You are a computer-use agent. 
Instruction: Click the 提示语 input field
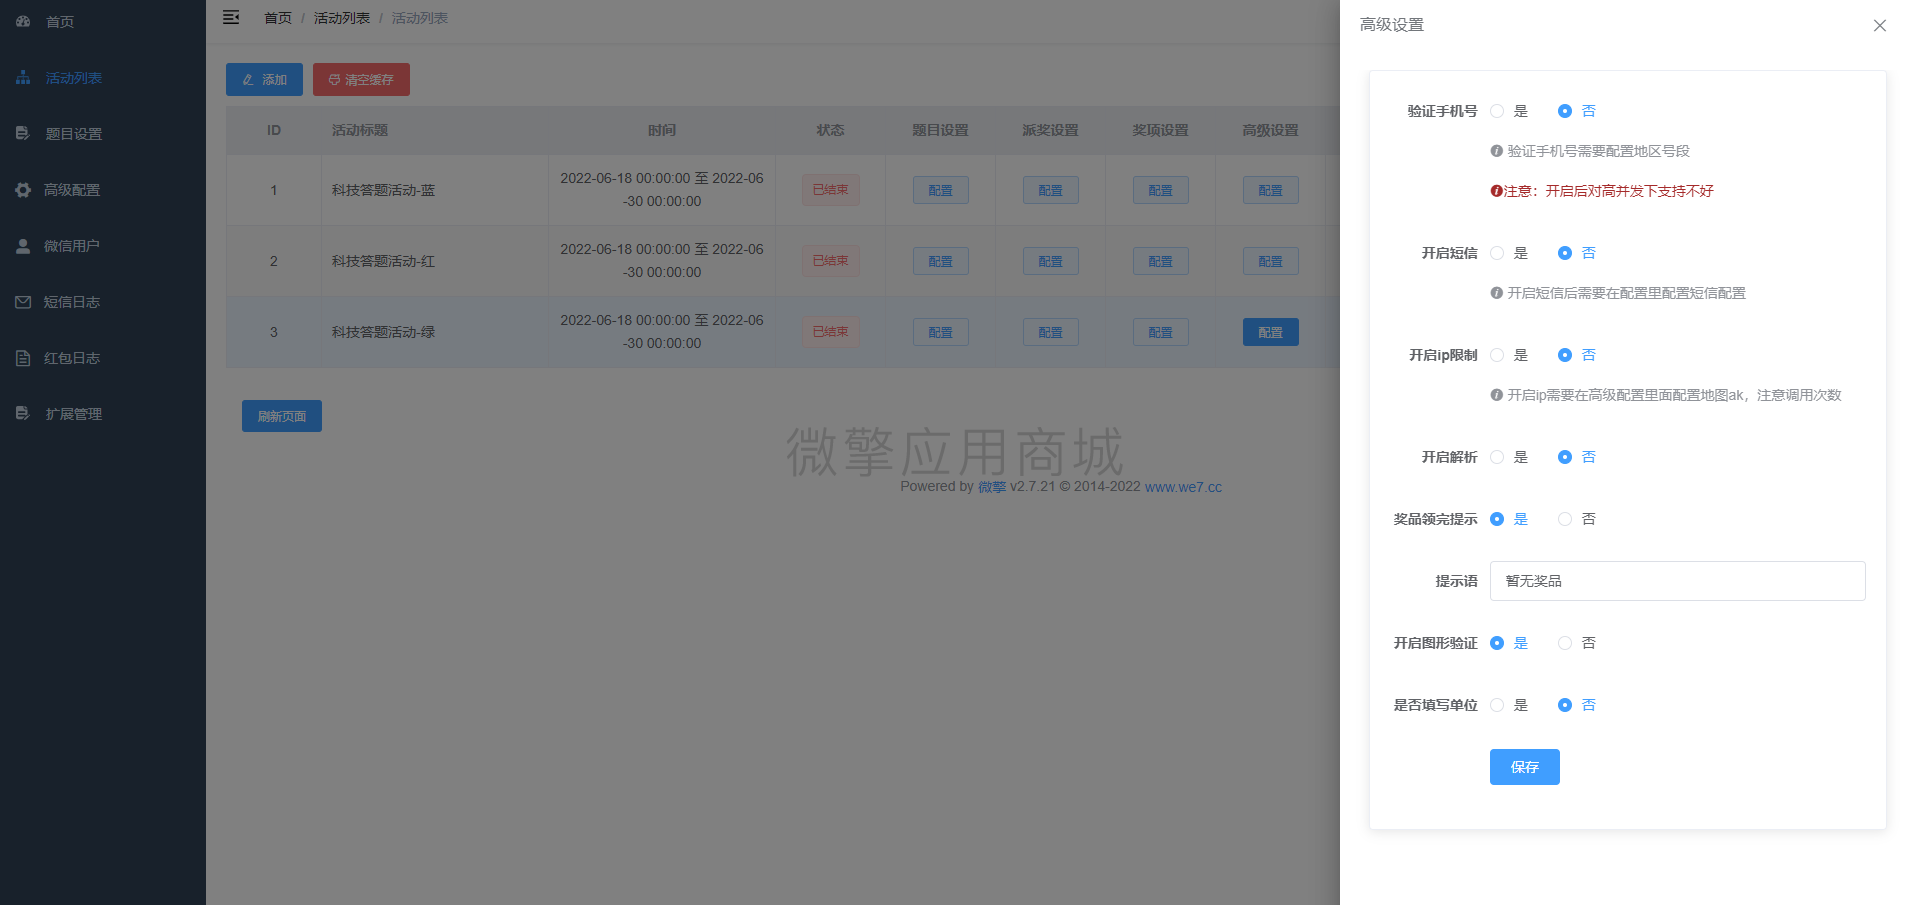[1677, 581]
